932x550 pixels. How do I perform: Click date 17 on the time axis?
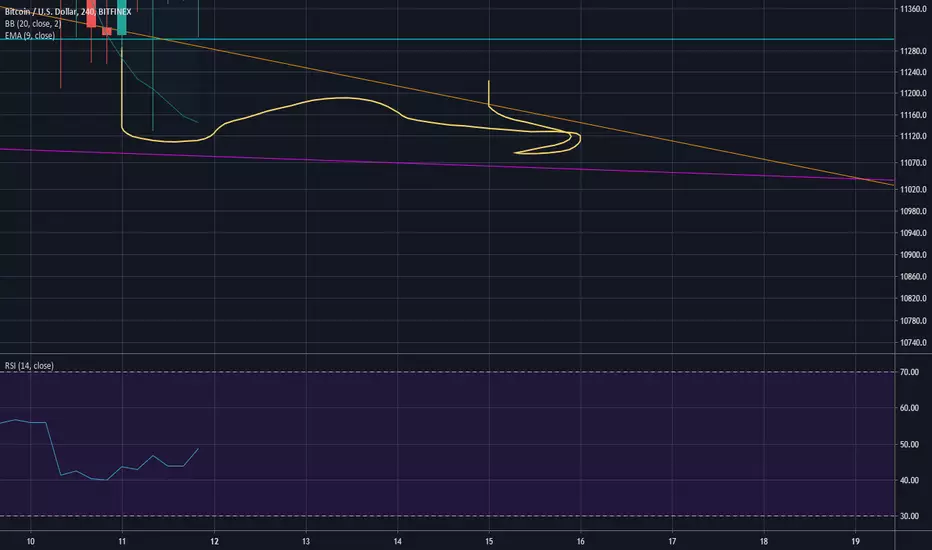tap(672, 541)
